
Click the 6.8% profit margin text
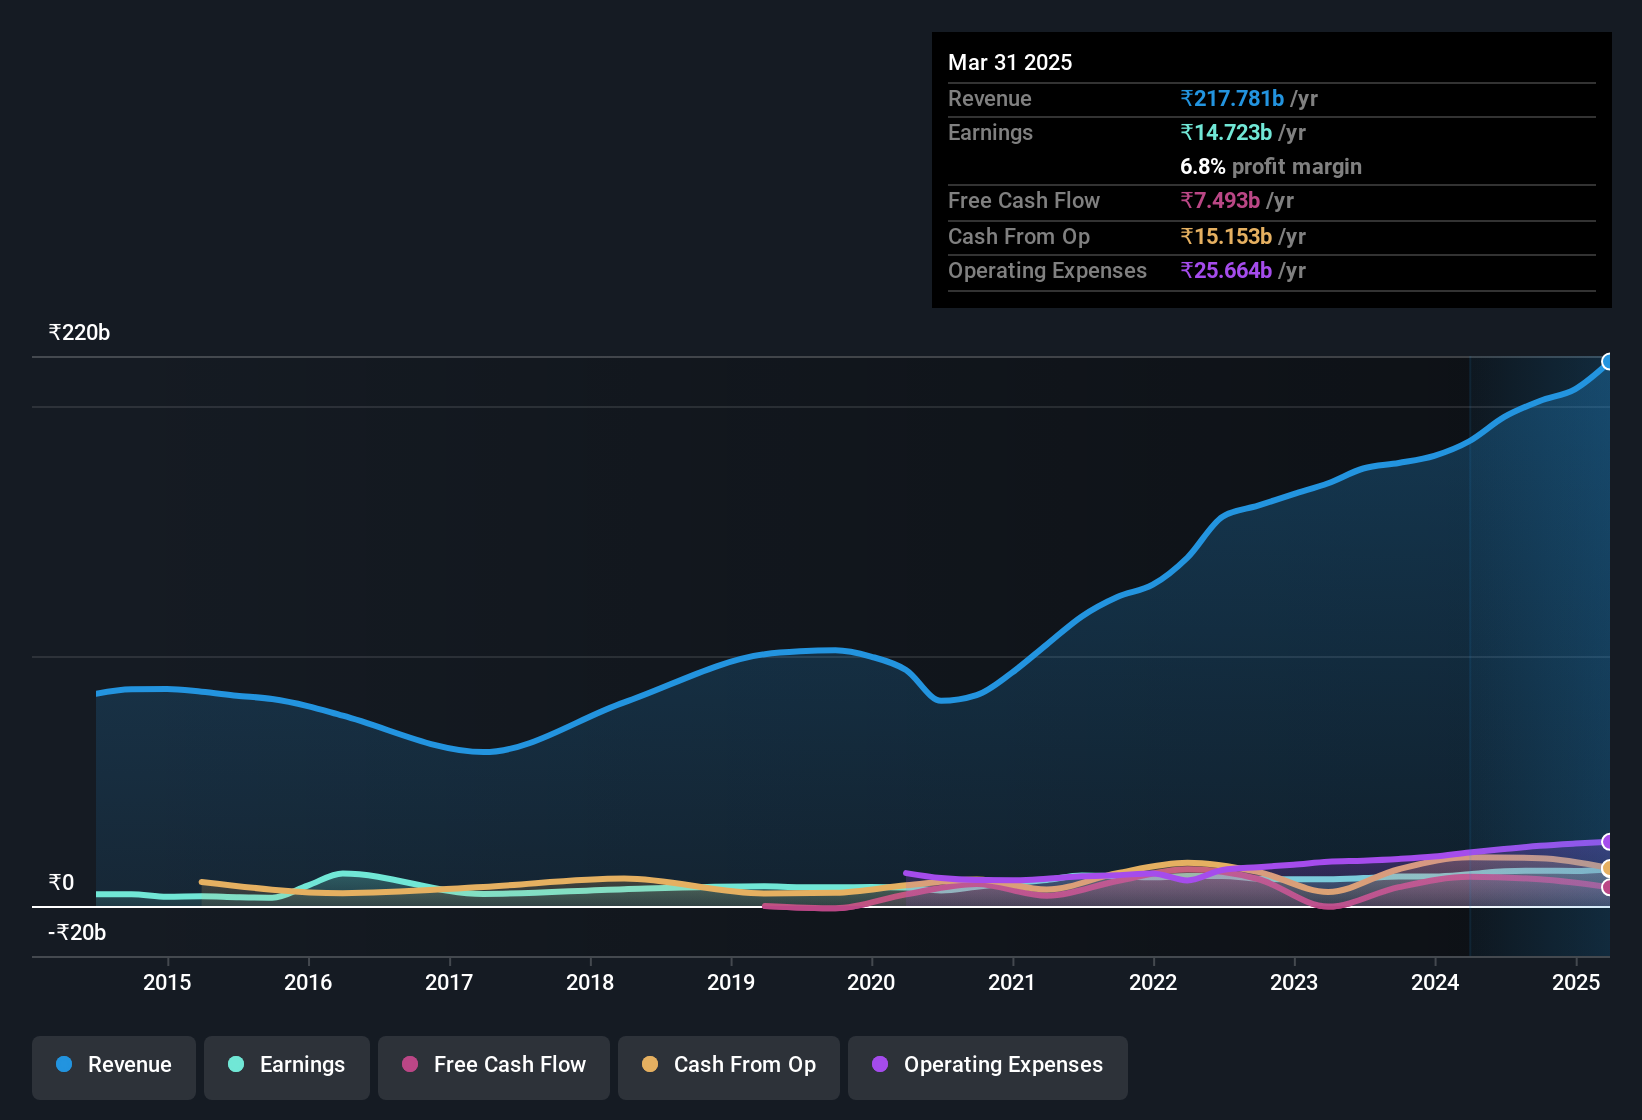tap(1271, 166)
